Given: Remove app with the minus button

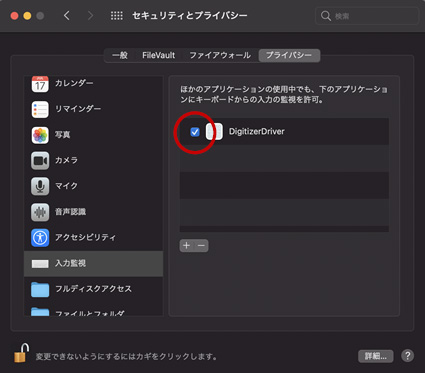Looking at the screenshot, I should 201,246.
